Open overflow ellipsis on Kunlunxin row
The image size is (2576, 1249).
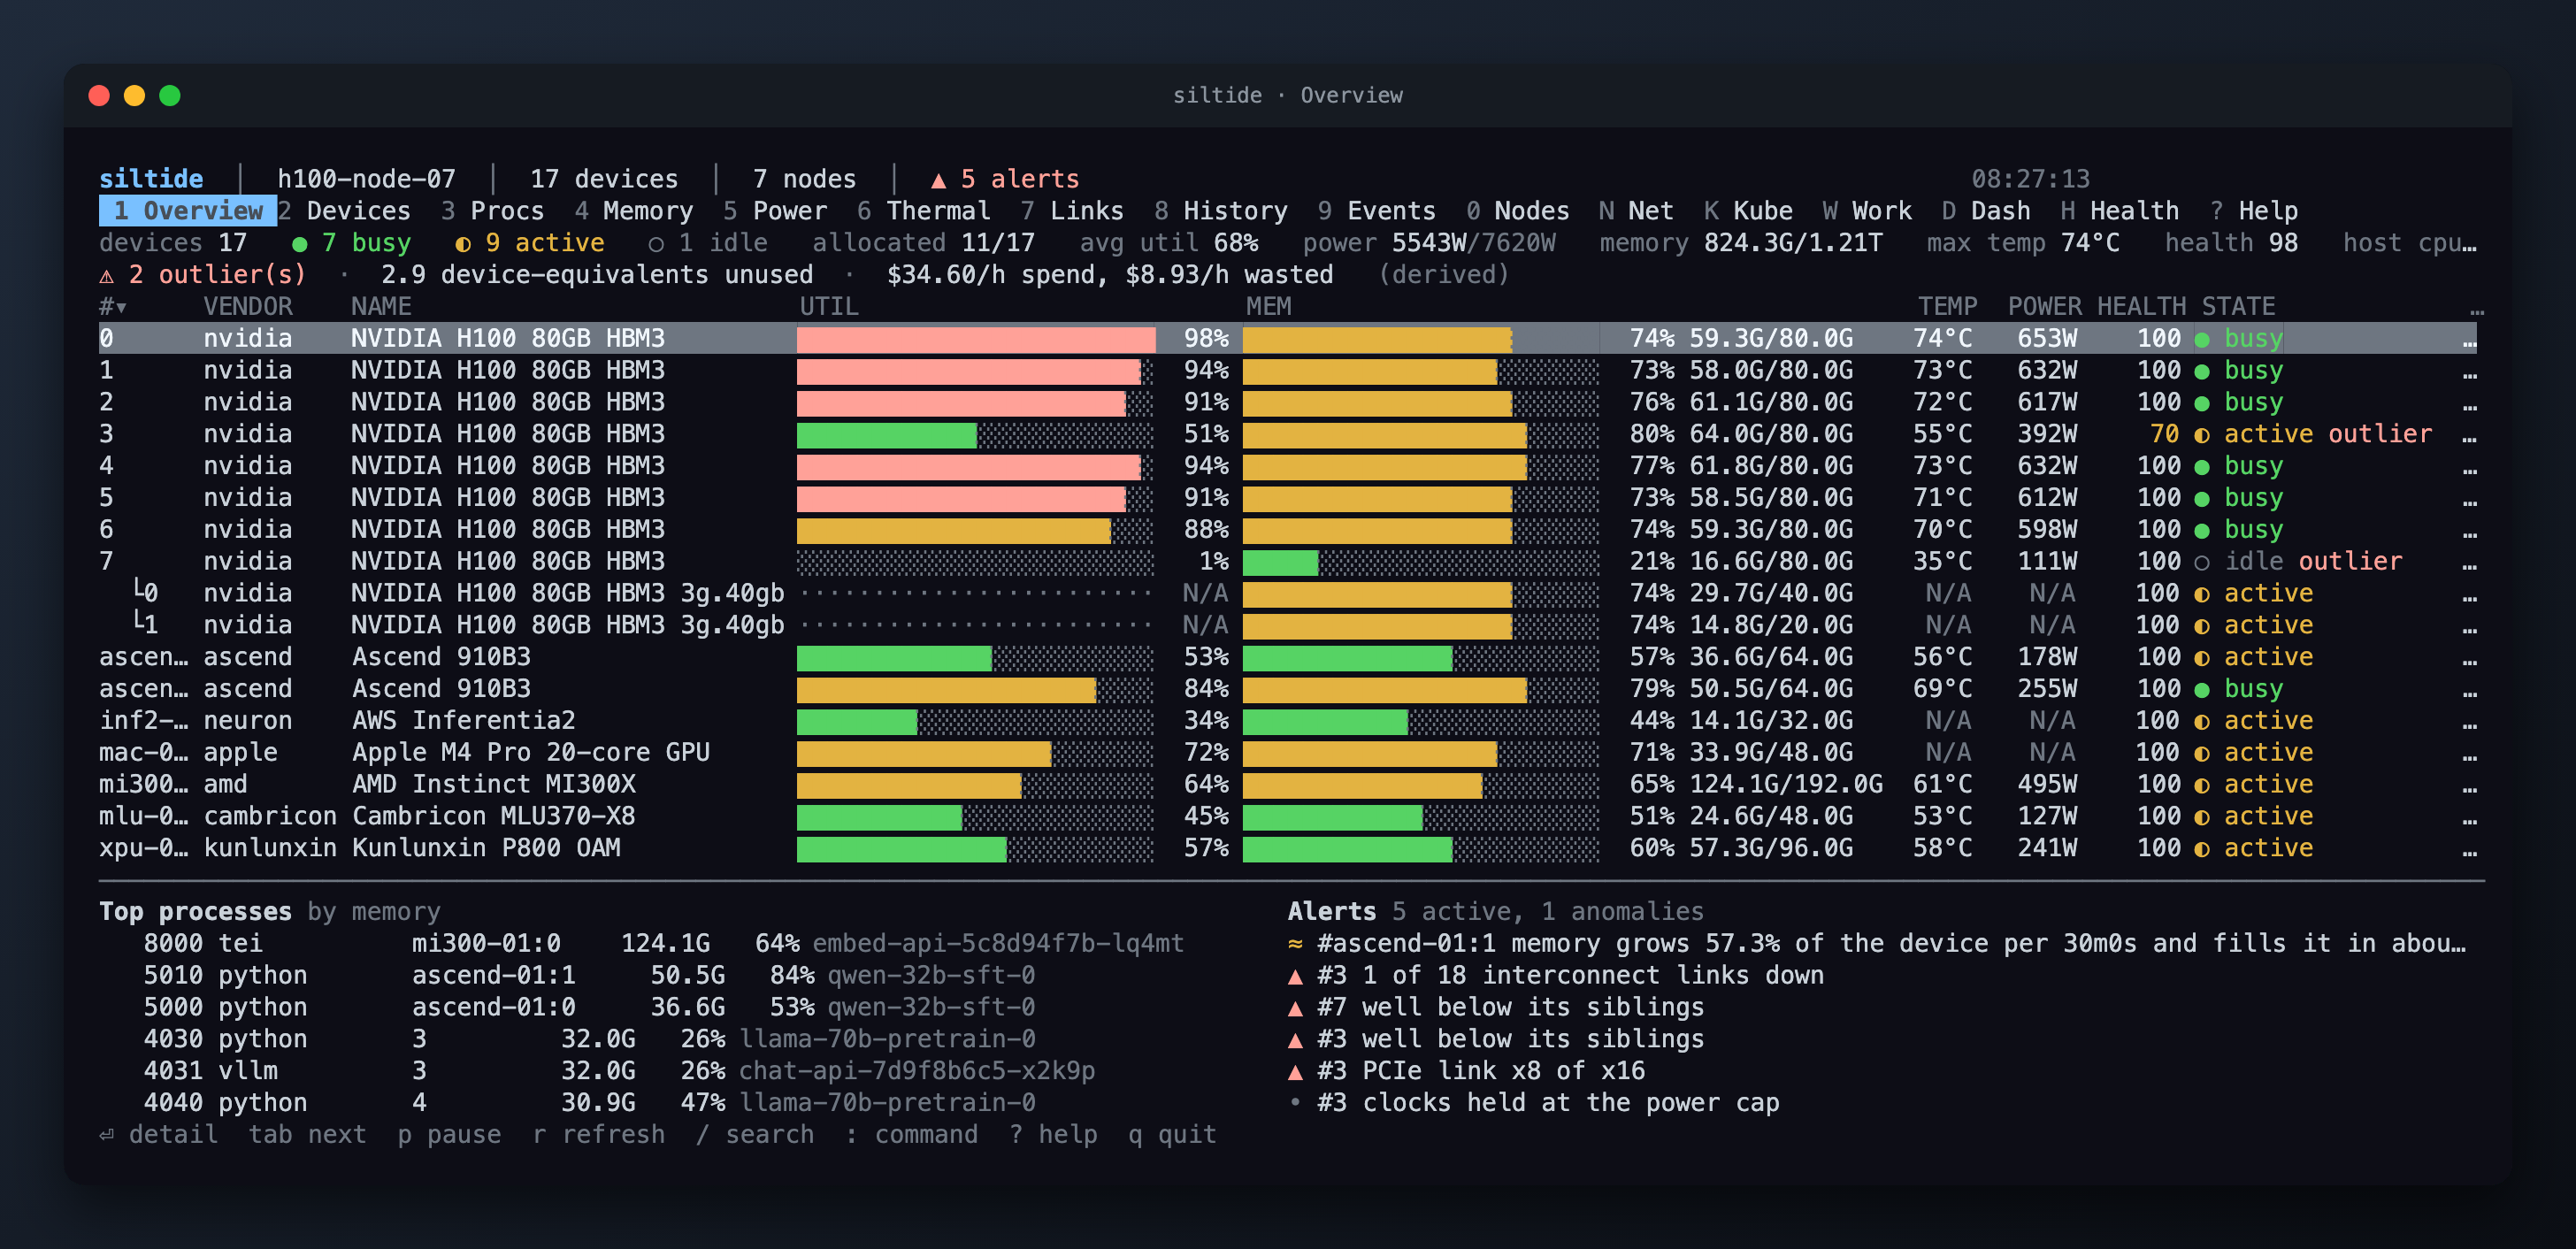2470,852
